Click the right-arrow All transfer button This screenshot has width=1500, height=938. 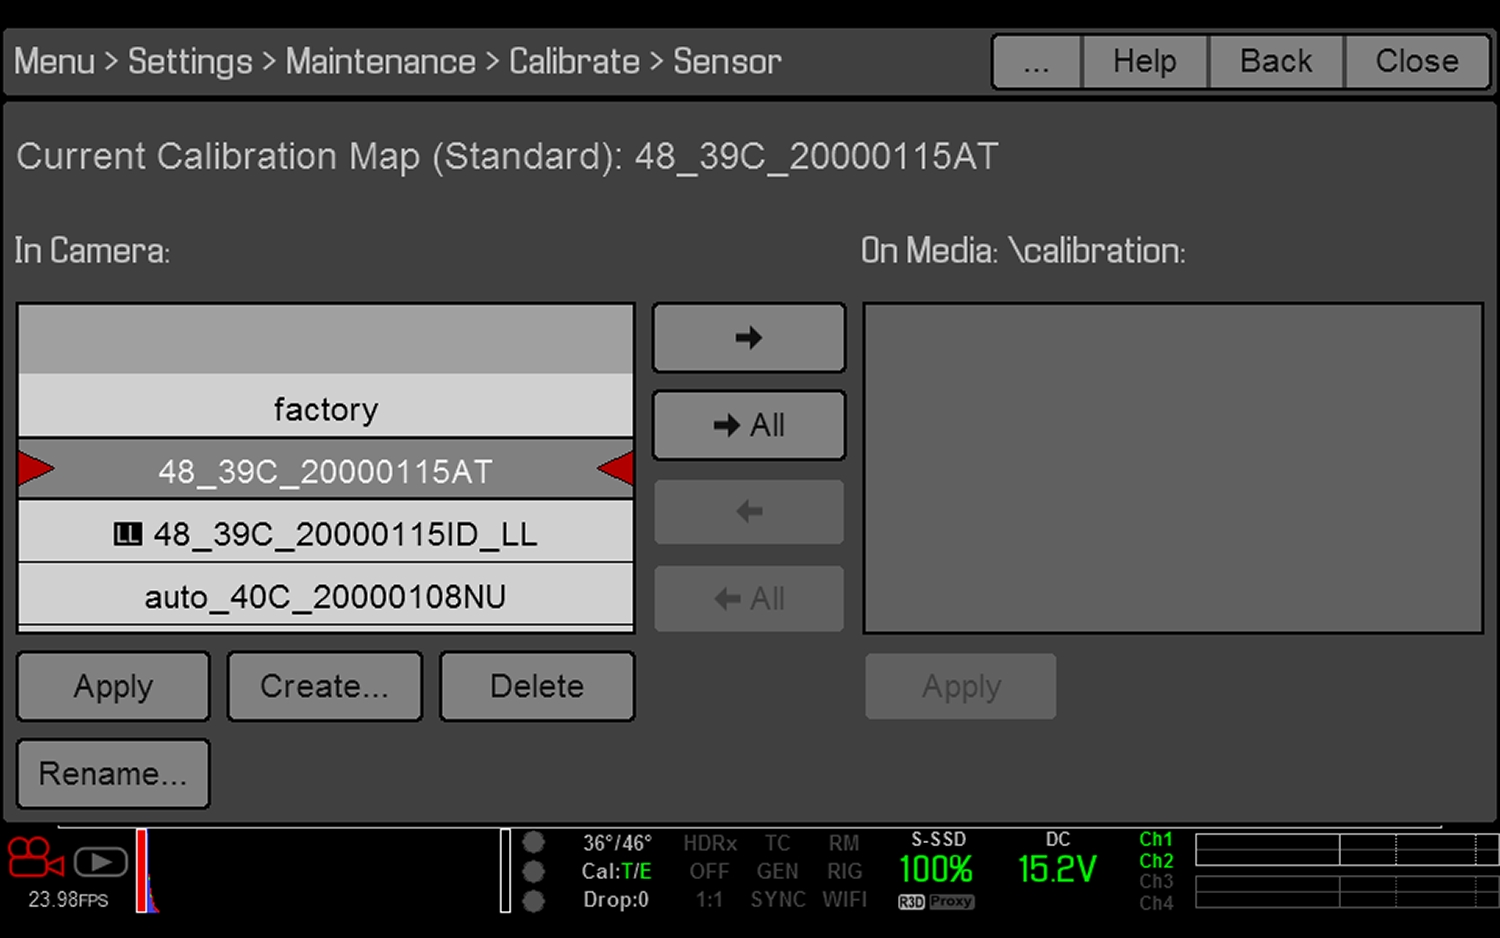(x=748, y=424)
